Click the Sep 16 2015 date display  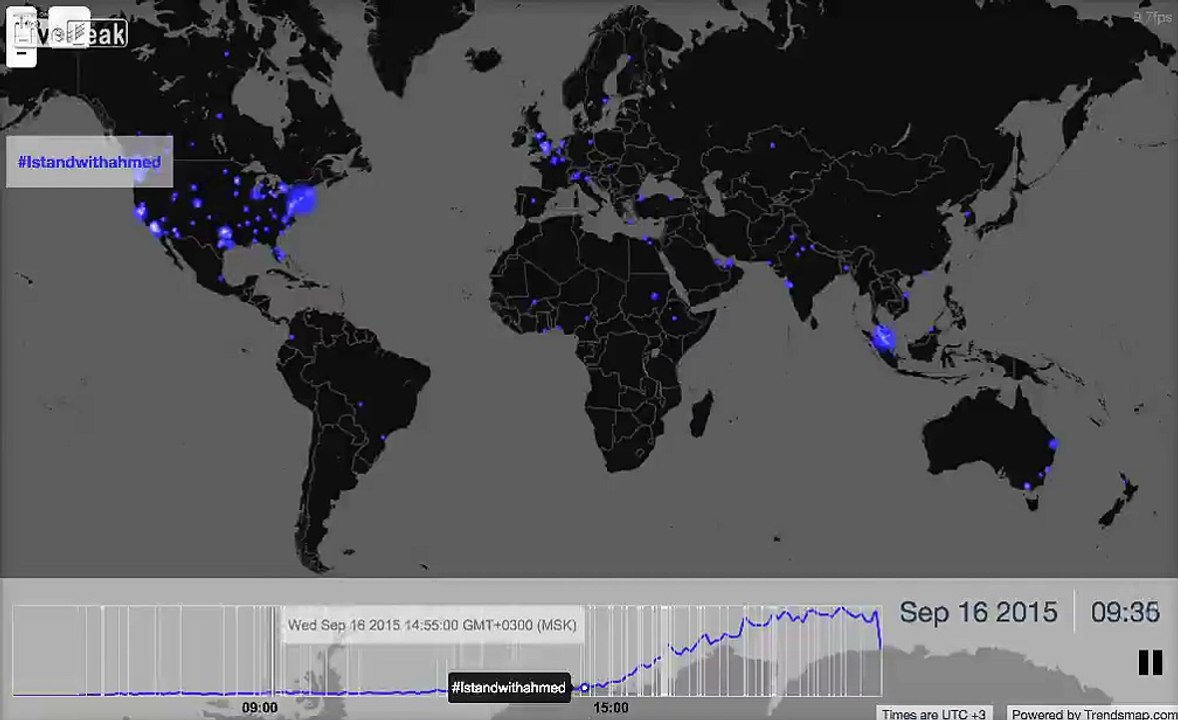[x=978, y=612]
